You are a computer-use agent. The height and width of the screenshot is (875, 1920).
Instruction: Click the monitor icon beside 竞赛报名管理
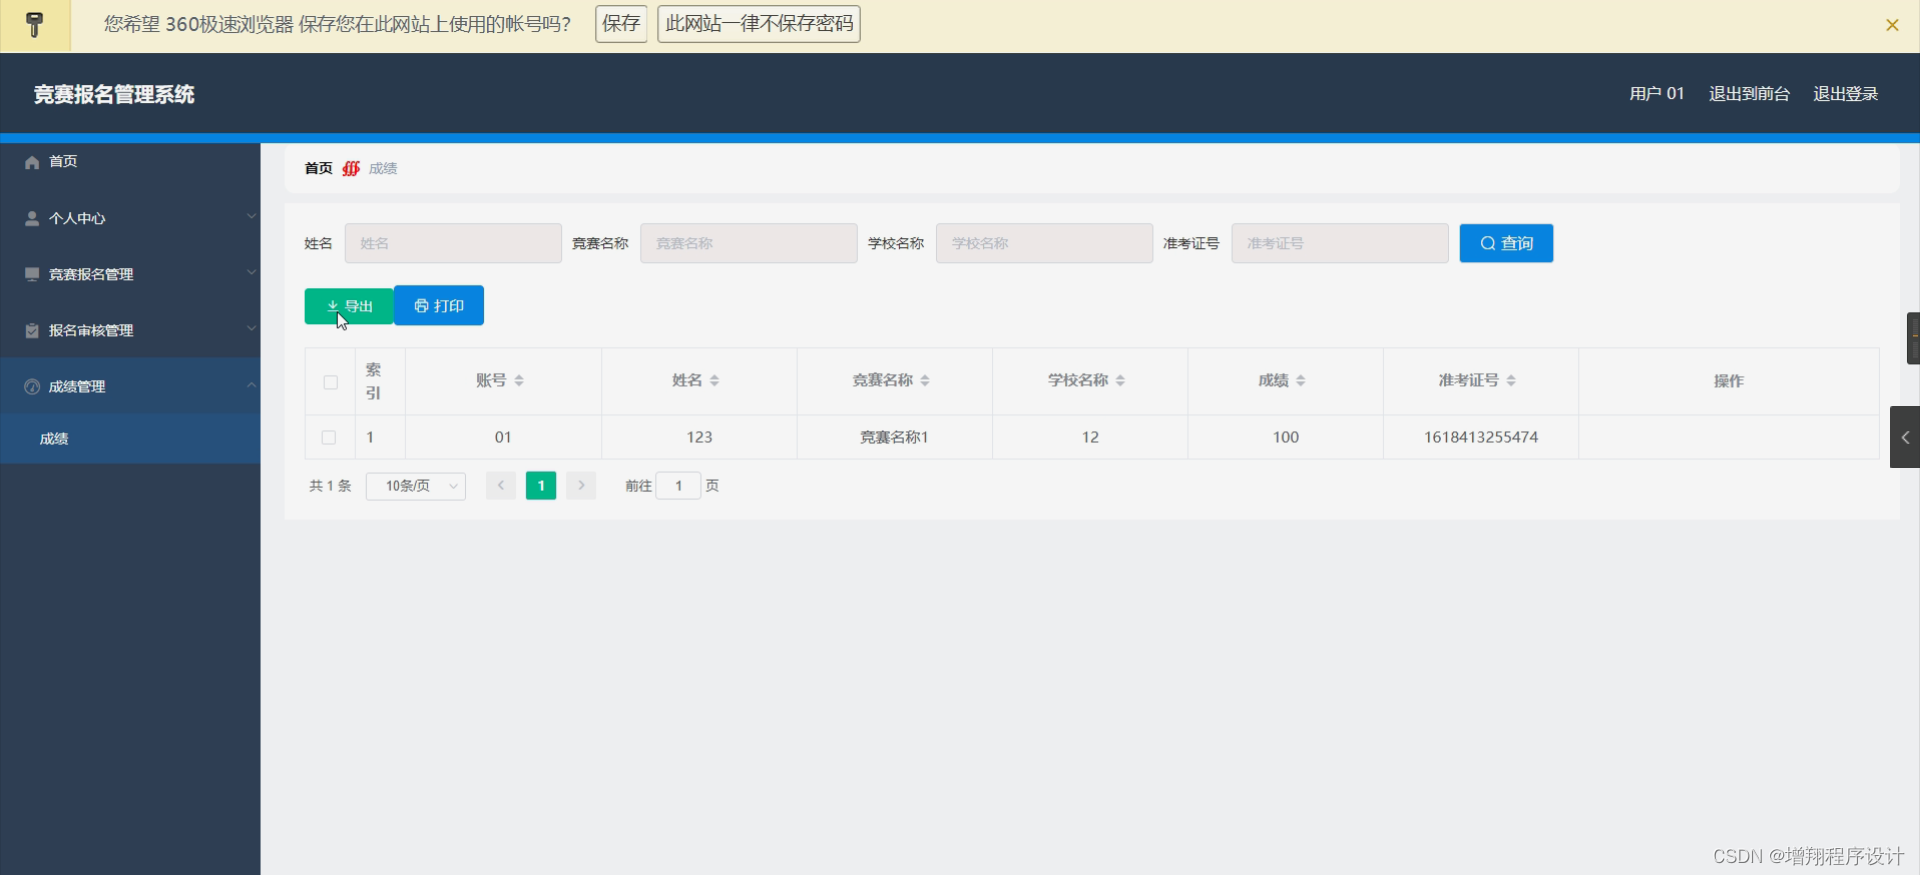32,274
